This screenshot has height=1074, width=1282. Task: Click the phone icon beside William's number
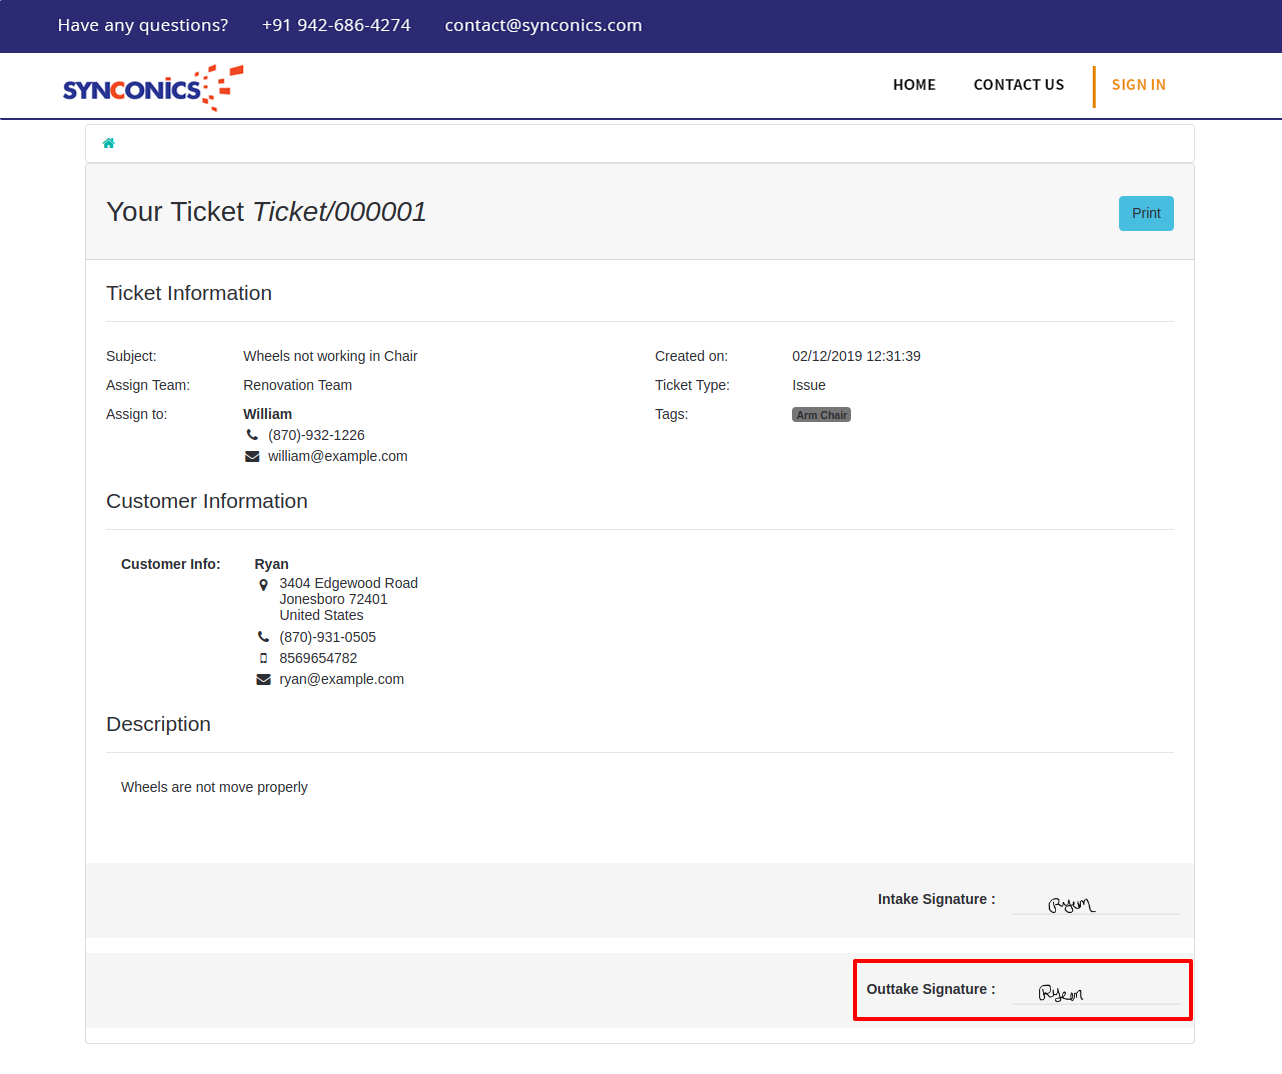click(252, 435)
